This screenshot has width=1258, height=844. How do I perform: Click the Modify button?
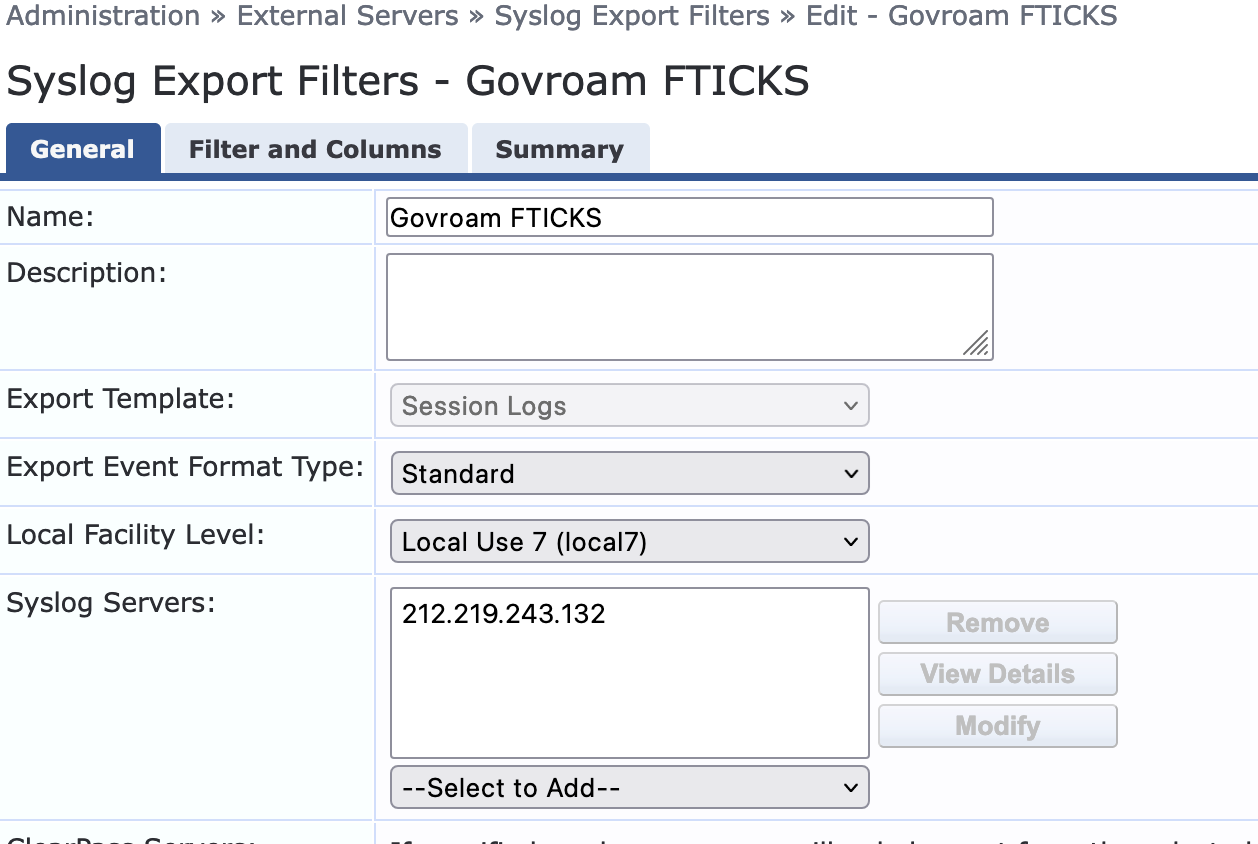(x=997, y=726)
